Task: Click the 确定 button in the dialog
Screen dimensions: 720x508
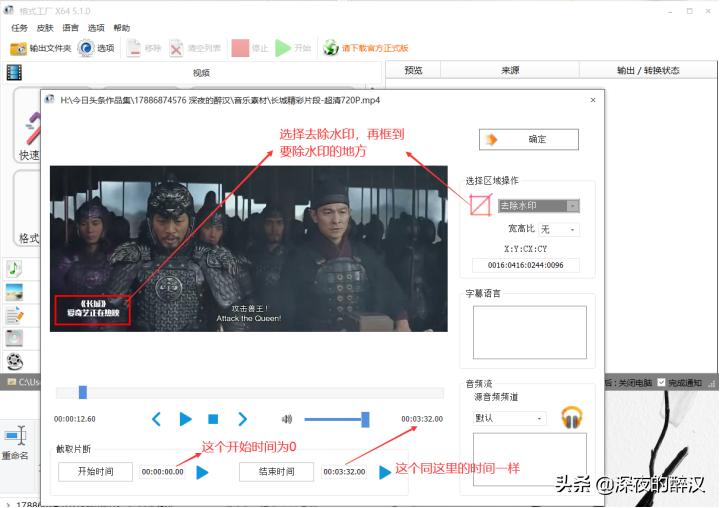Action: (529, 139)
